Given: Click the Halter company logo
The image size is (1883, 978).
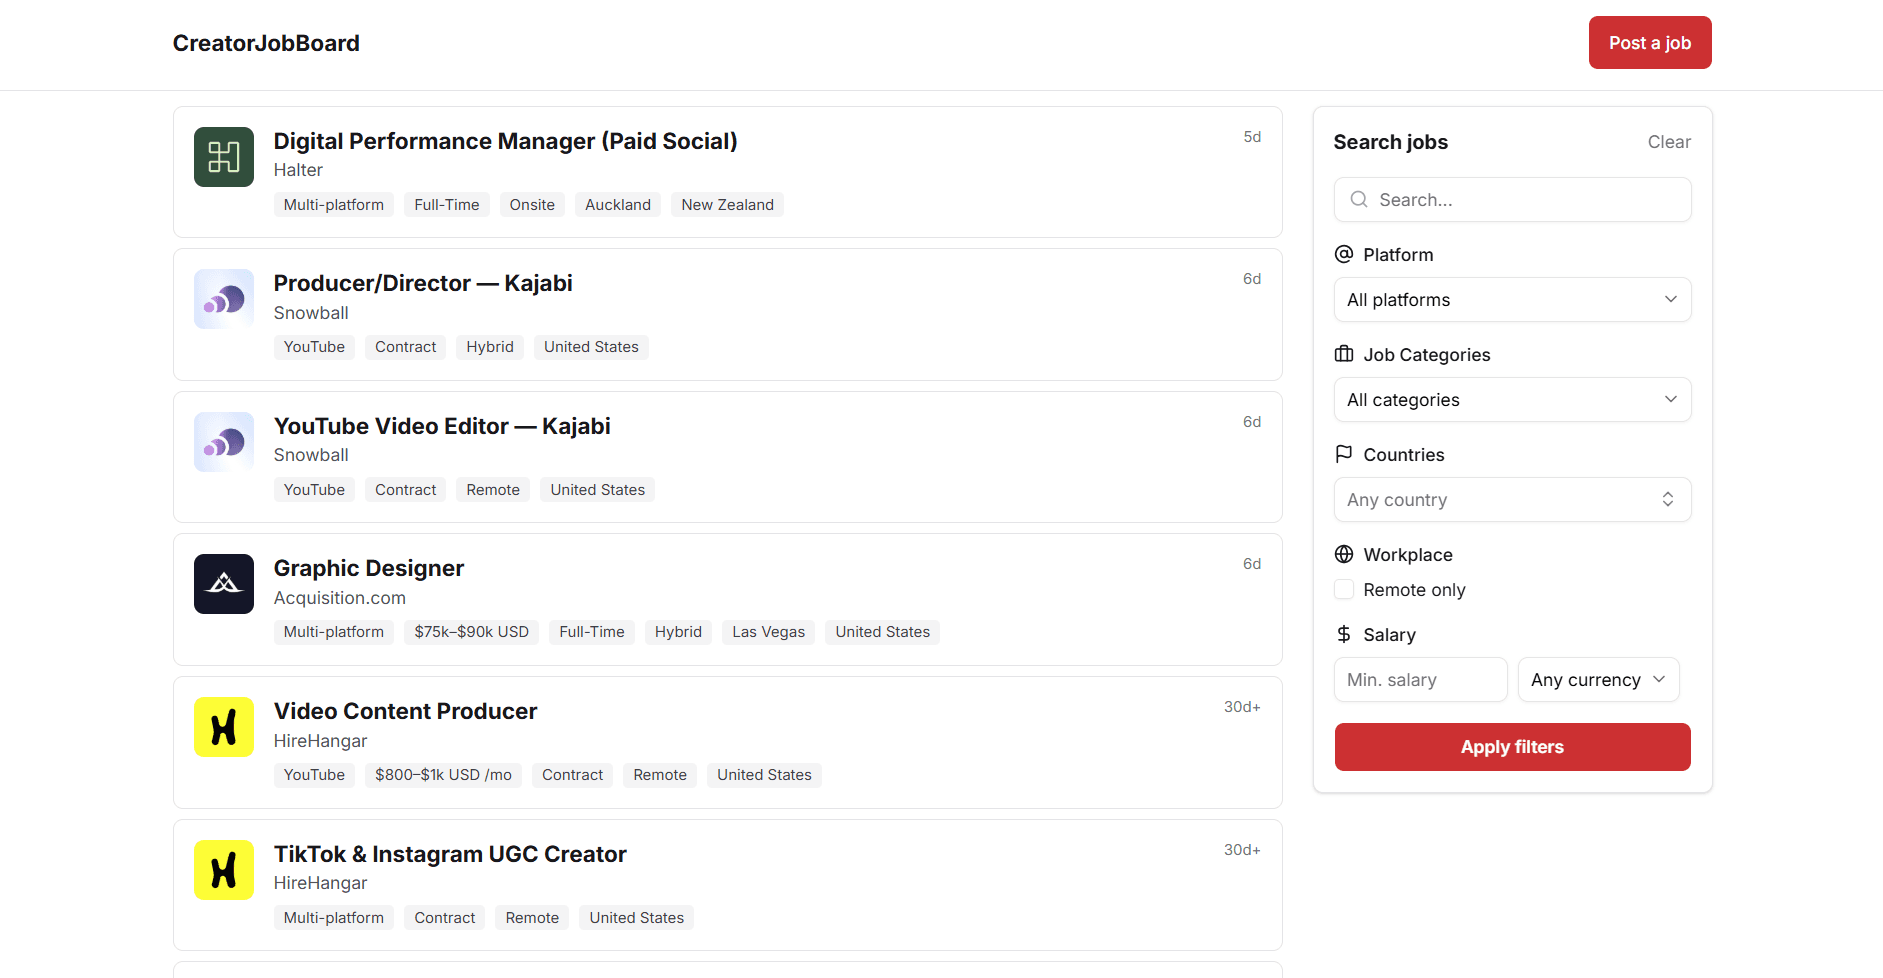Looking at the screenshot, I should click(x=224, y=157).
